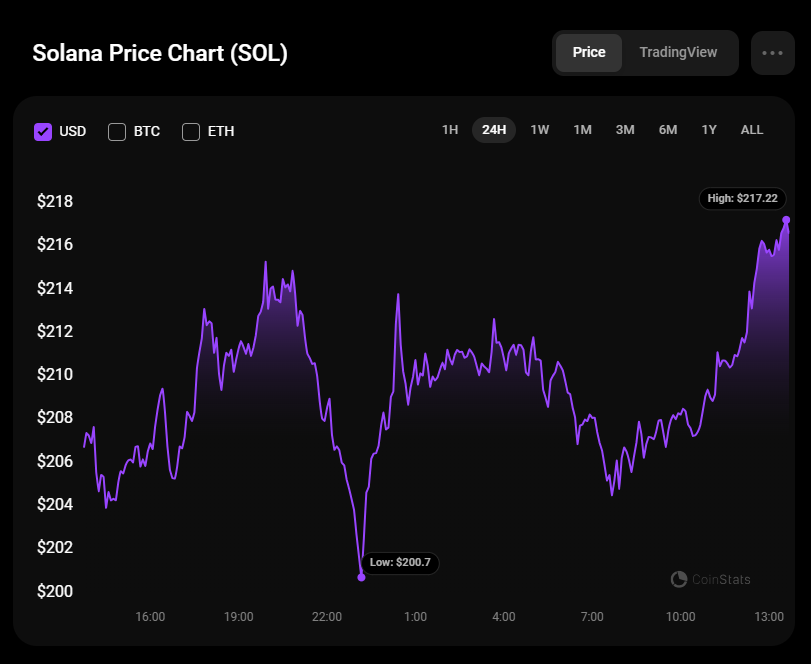Switch to the TradingView tab
Viewport: 811px width, 664px height.
pos(678,52)
